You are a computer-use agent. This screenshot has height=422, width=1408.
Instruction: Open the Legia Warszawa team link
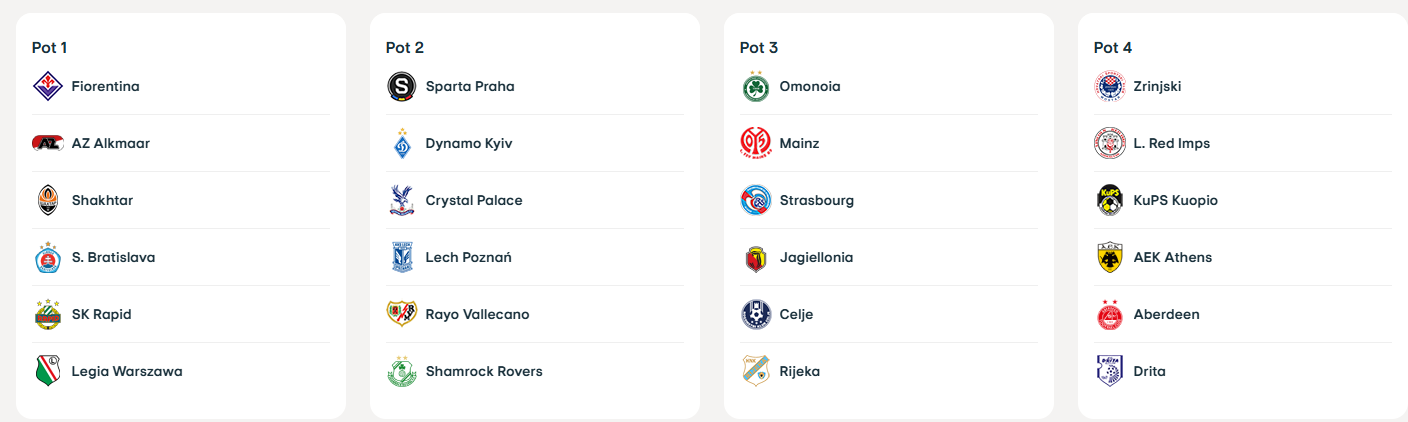pyautogui.click(x=126, y=371)
